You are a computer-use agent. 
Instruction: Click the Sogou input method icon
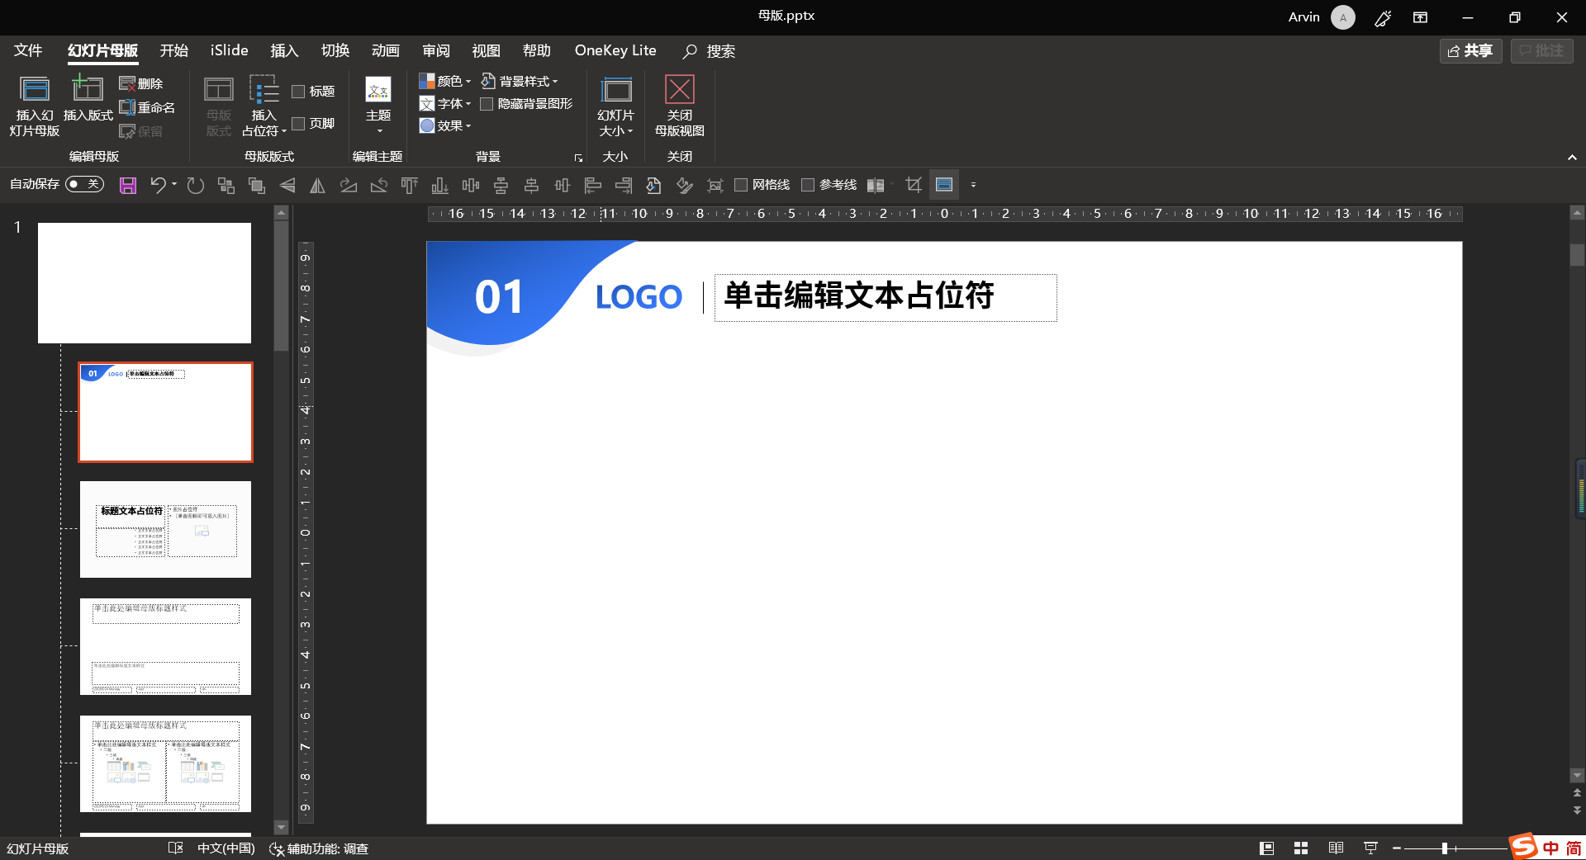(1524, 846)
